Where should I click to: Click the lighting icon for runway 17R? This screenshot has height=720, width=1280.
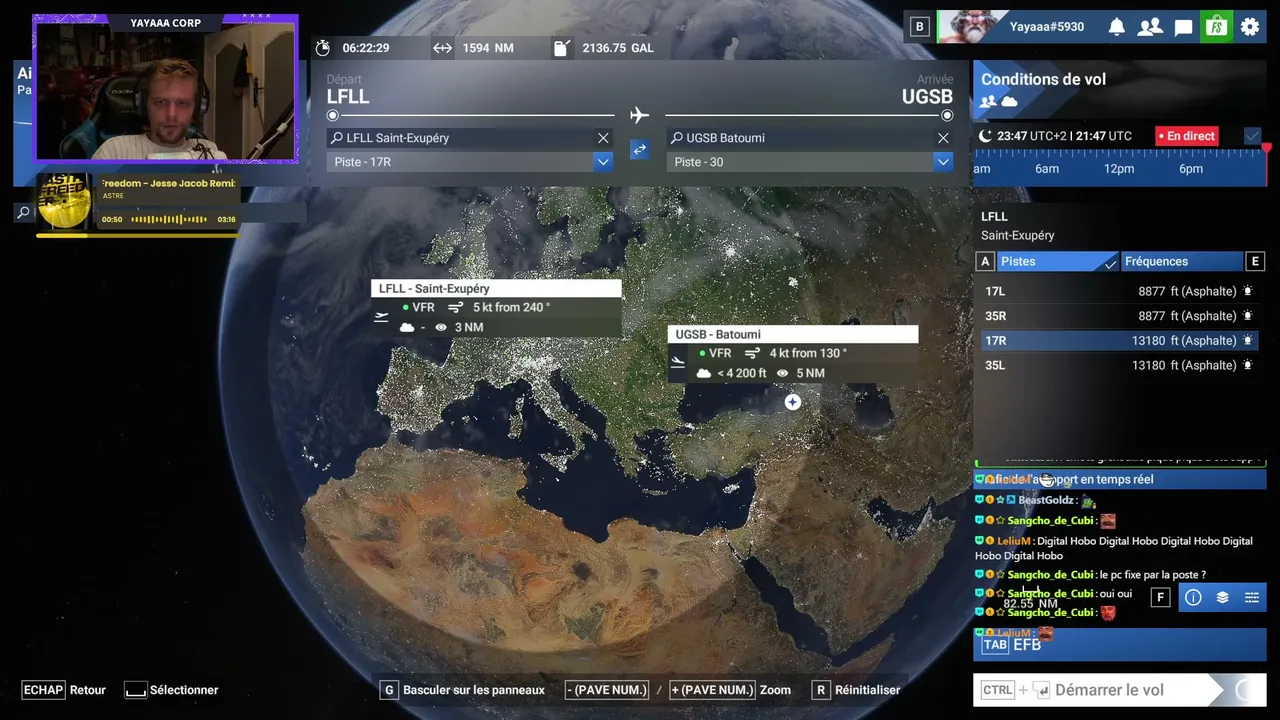(1247, 340)
